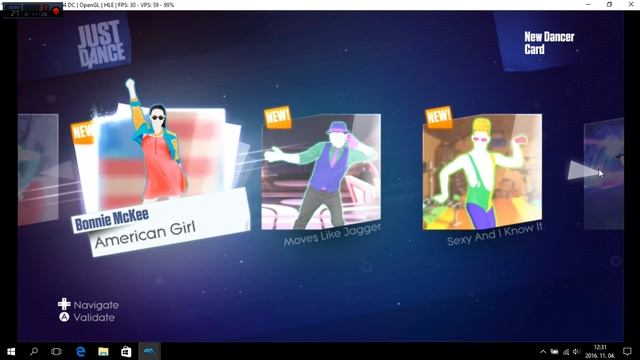This screenshot has width=640, height=360.
Task: Click the Navigate hint label
Action: [96, 305]
